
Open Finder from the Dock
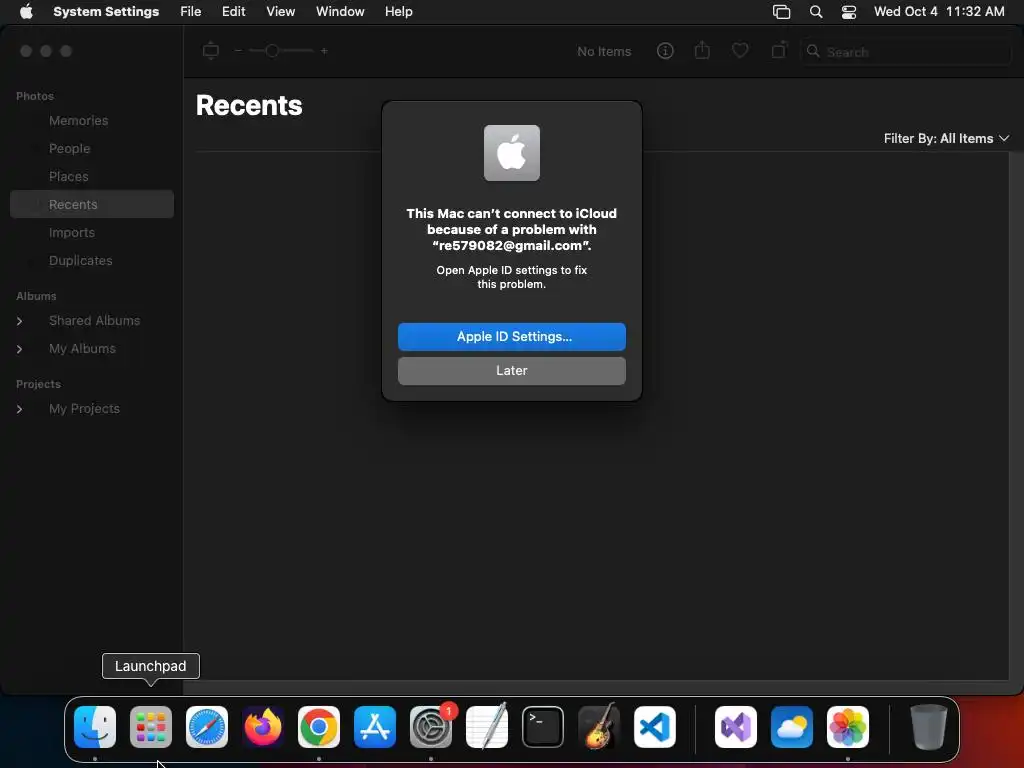(95, 727)
